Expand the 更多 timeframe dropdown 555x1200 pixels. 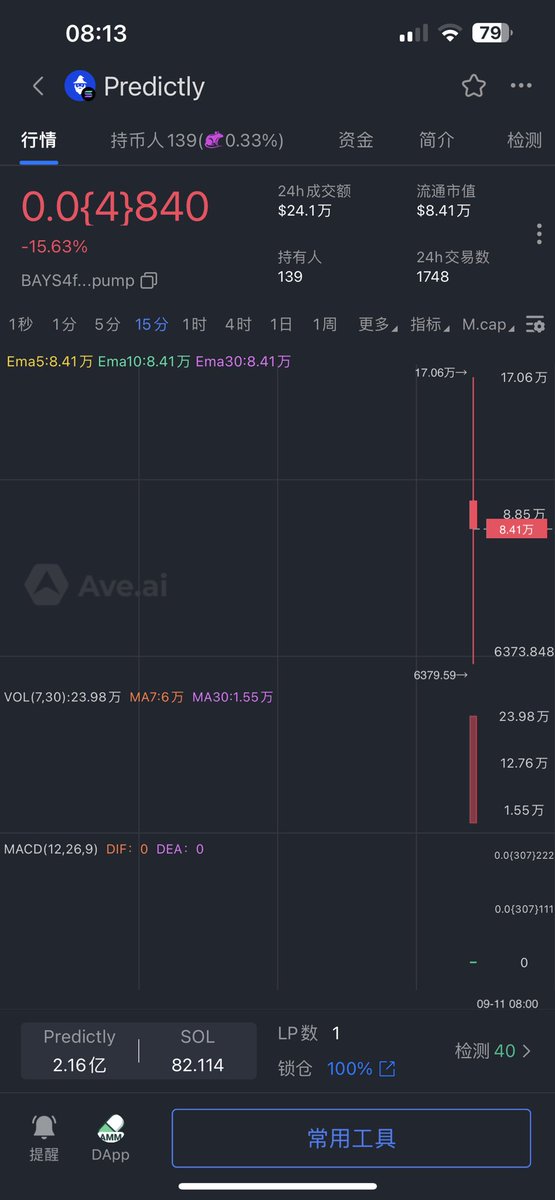(377, 324)
